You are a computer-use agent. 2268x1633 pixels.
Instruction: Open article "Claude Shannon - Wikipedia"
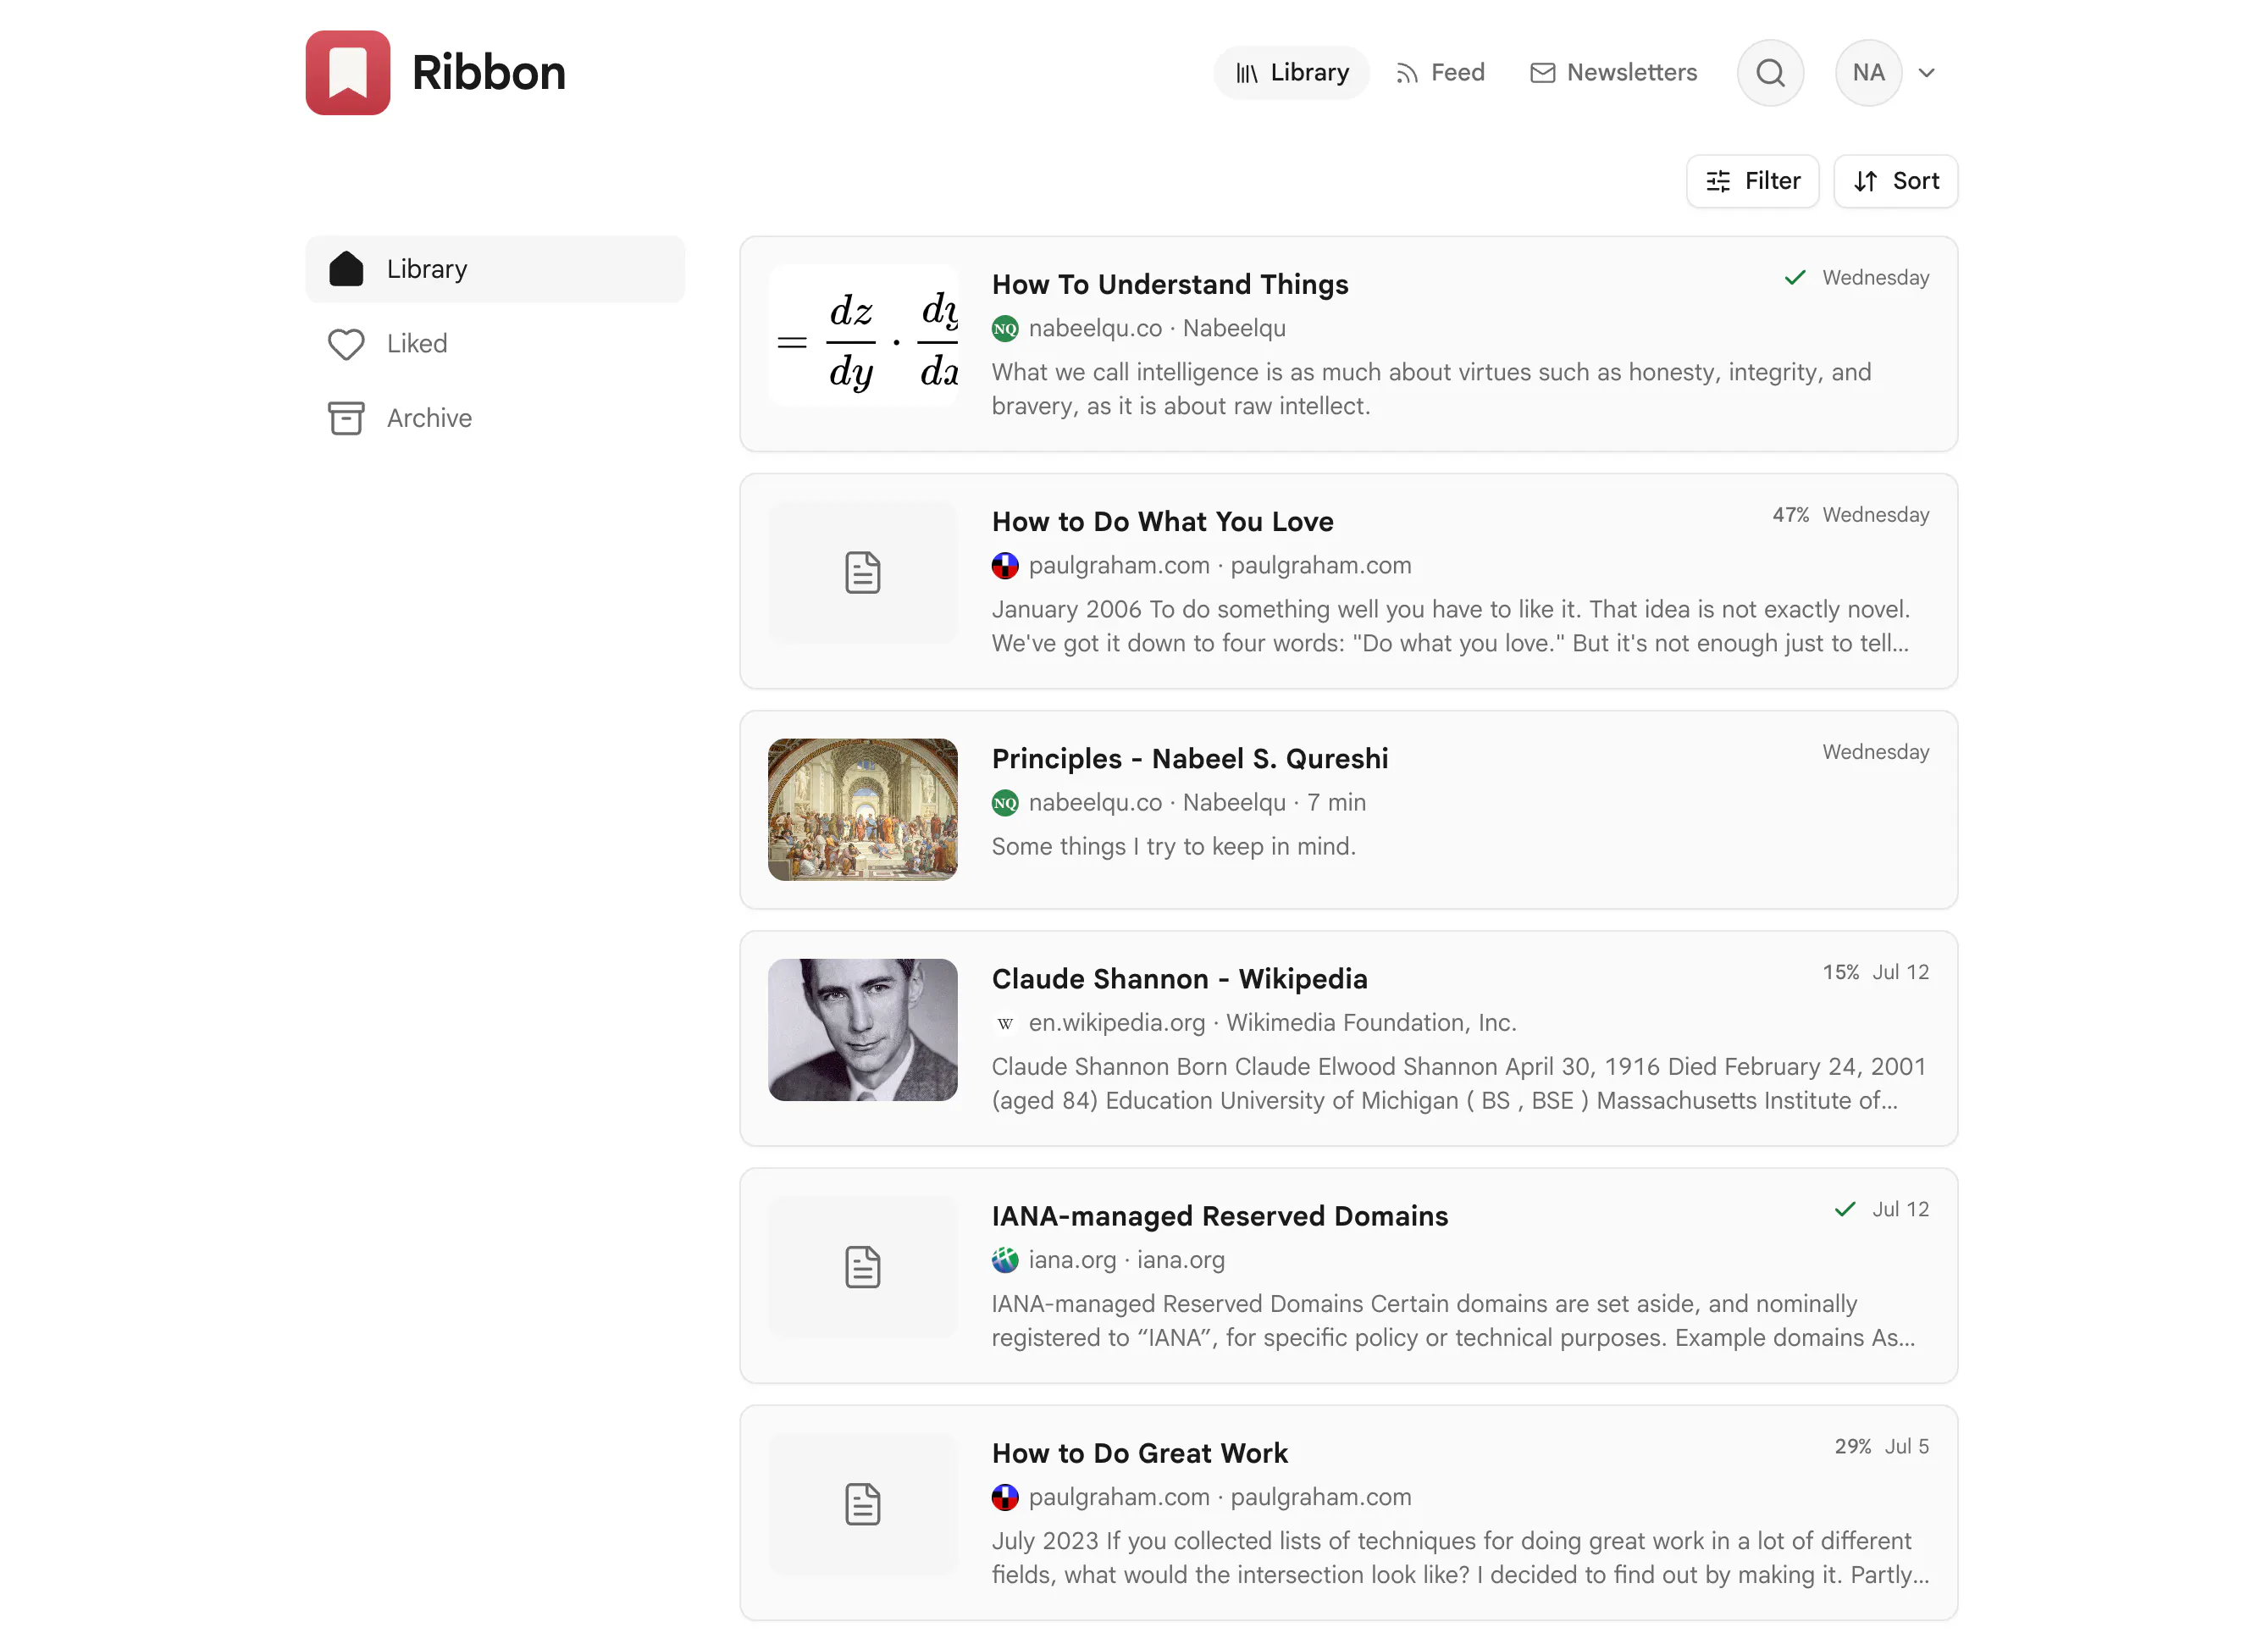pyautogui.click(x=1179, y=979)
